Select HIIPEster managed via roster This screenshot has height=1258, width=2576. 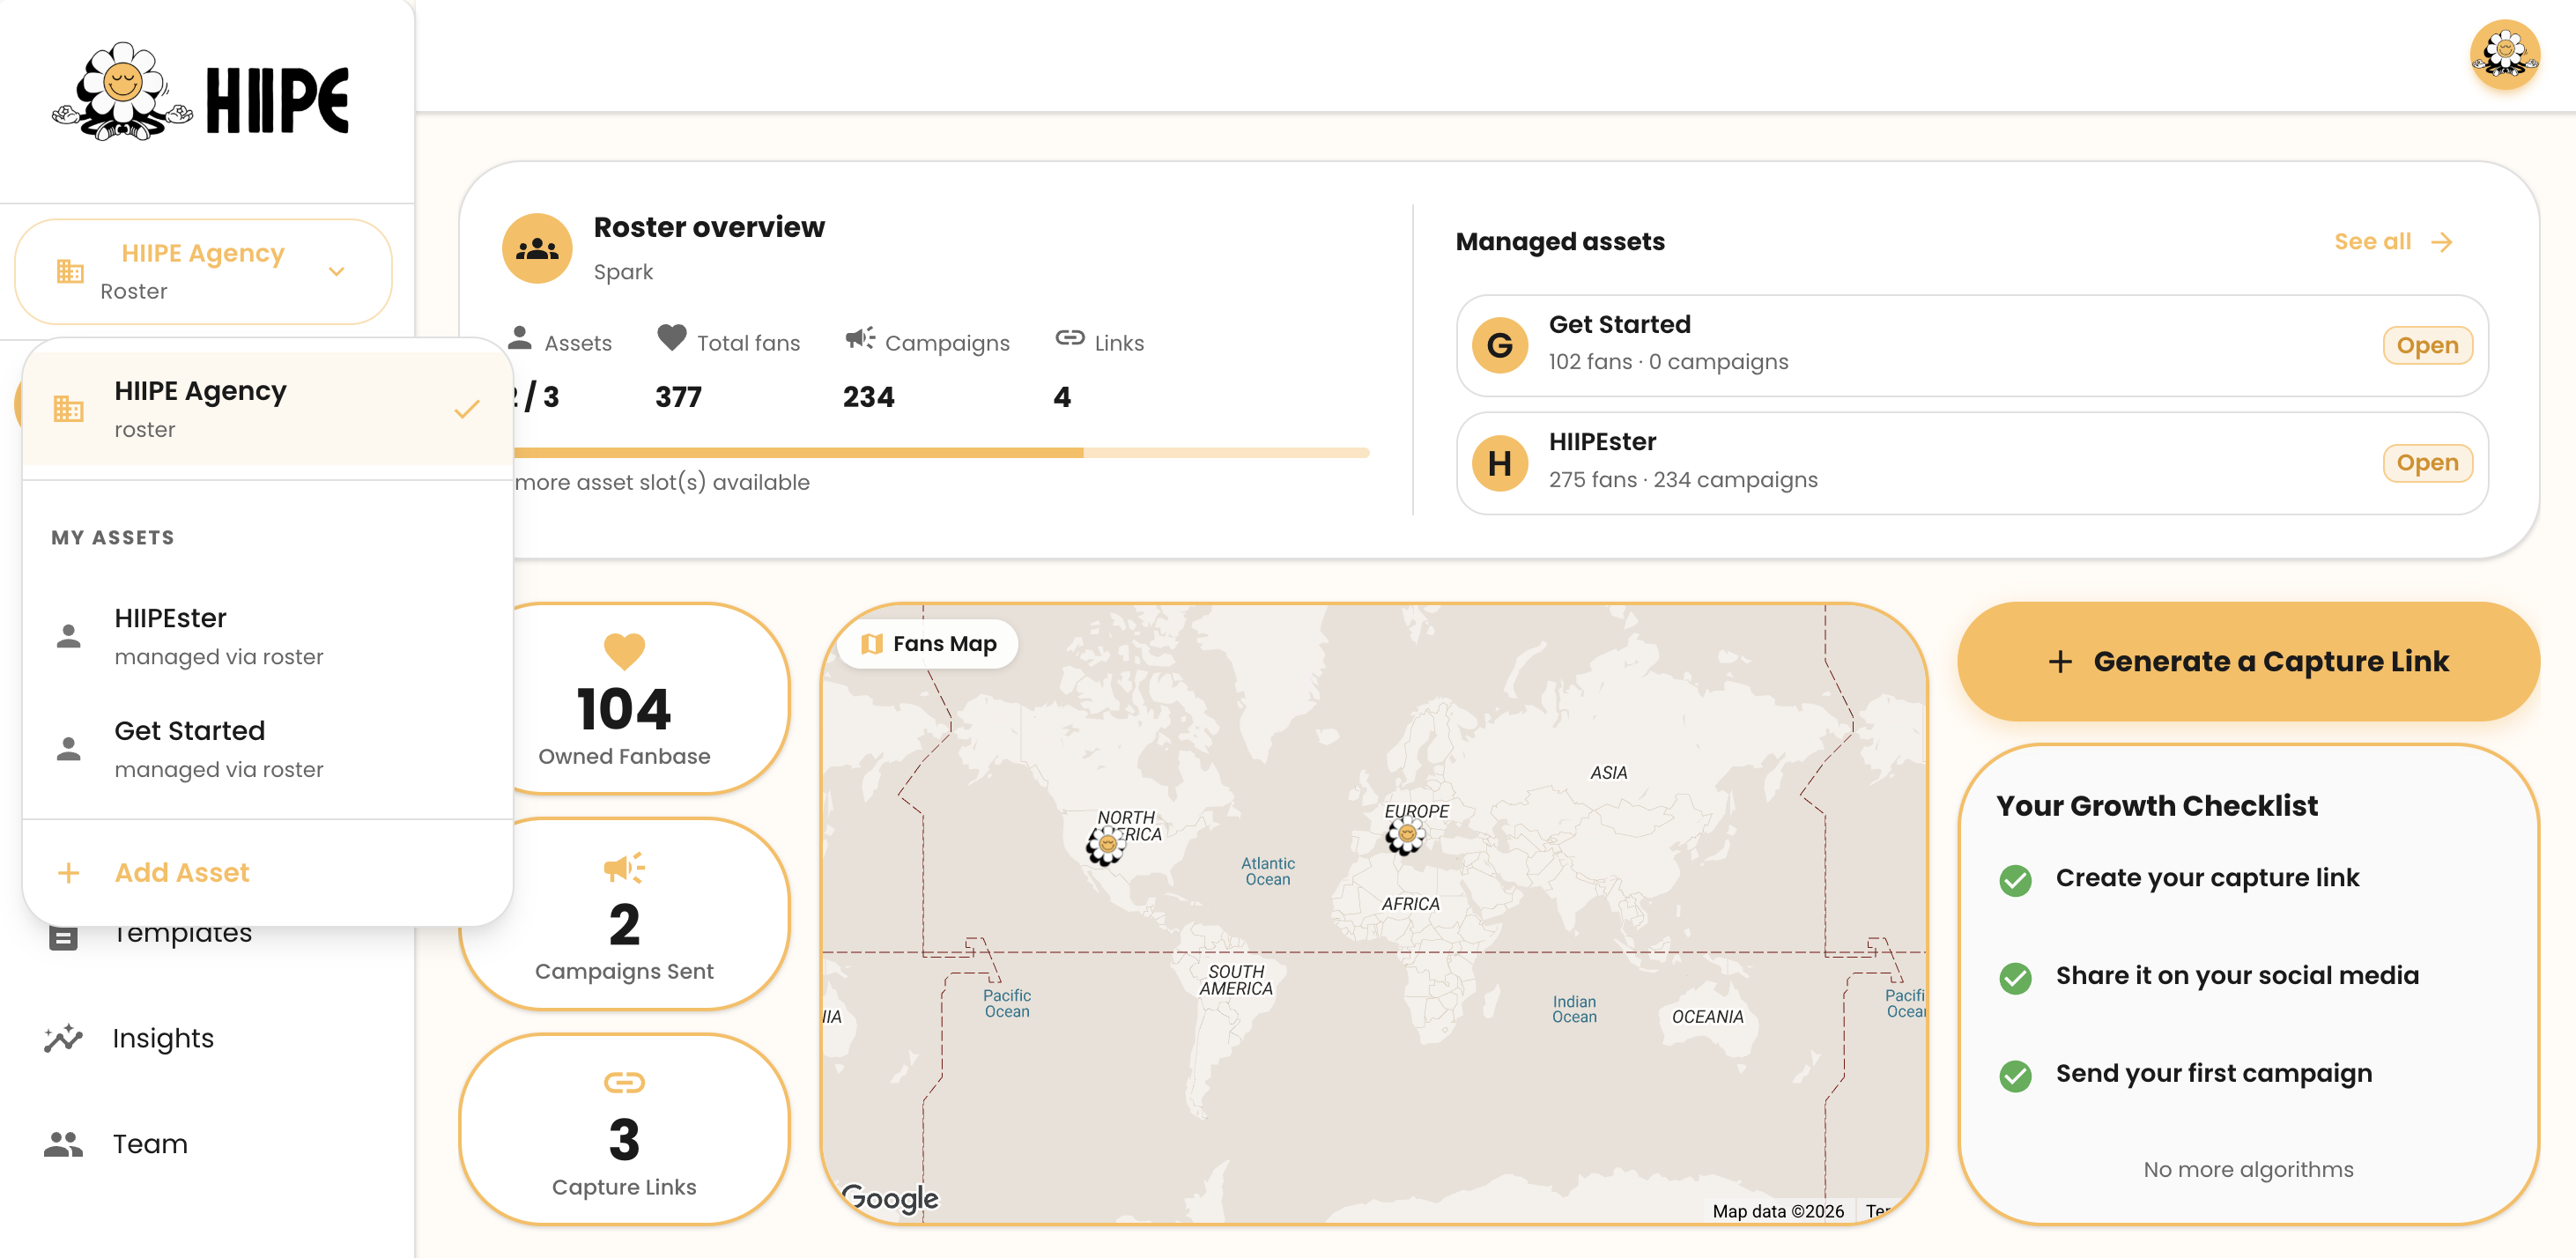[x=268, y=636]
